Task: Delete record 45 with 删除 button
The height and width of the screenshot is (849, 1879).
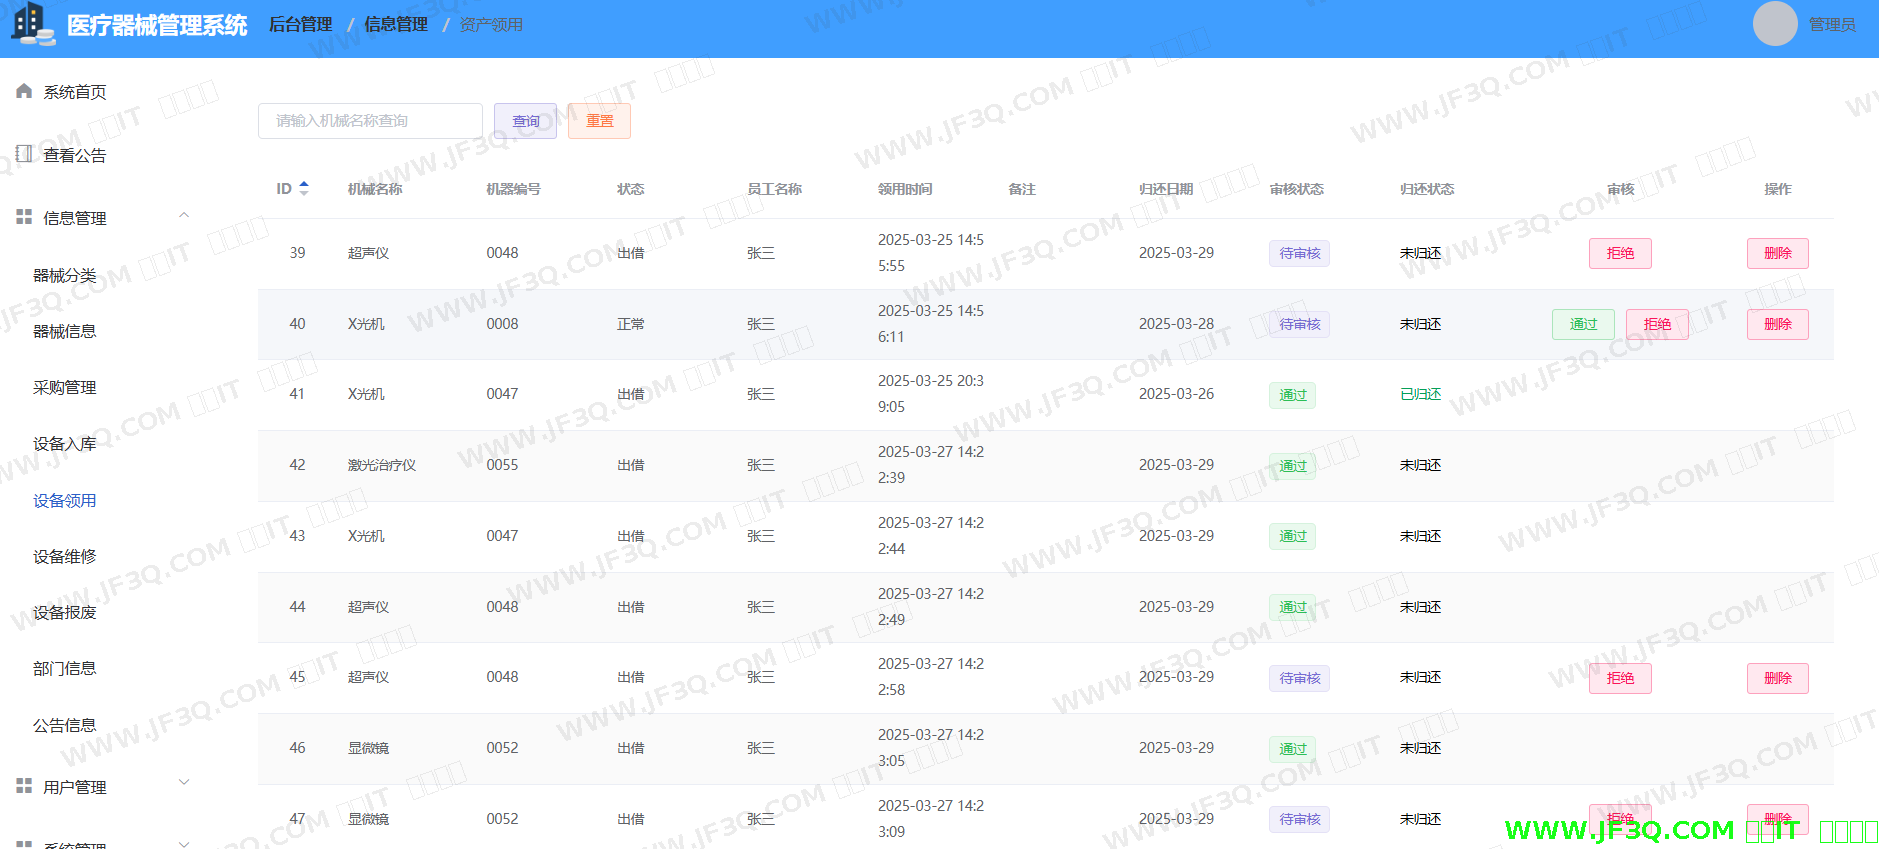Action: click(x=1777, y=678)
